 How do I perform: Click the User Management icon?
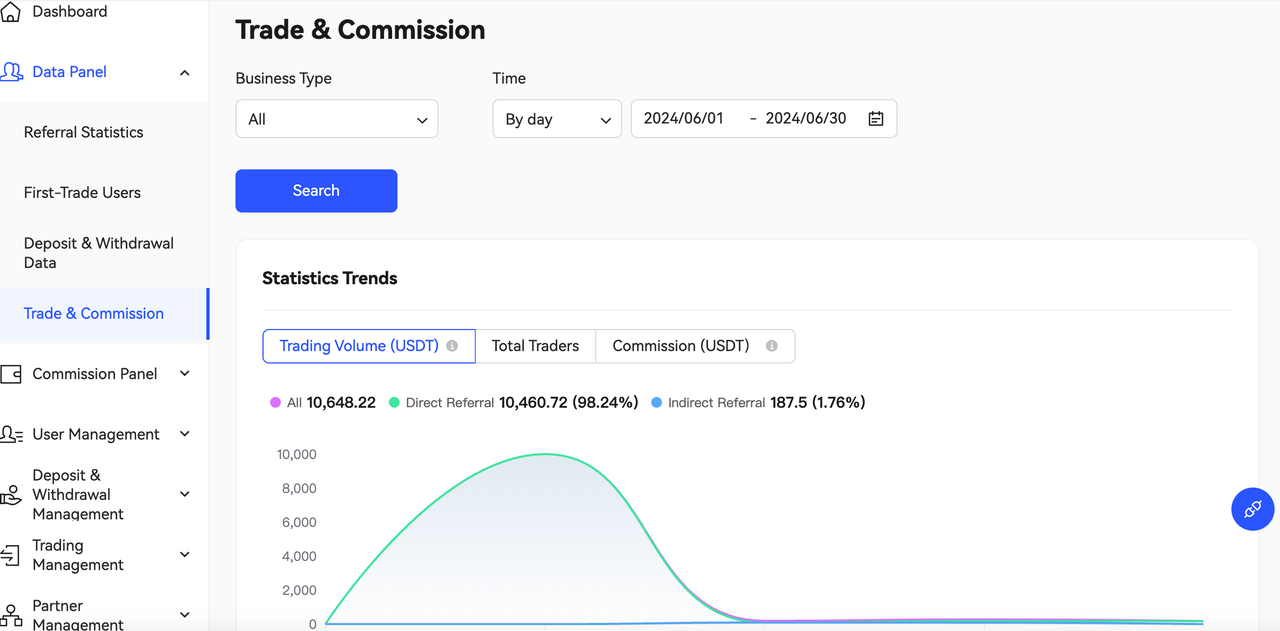[x=11, y=434]
